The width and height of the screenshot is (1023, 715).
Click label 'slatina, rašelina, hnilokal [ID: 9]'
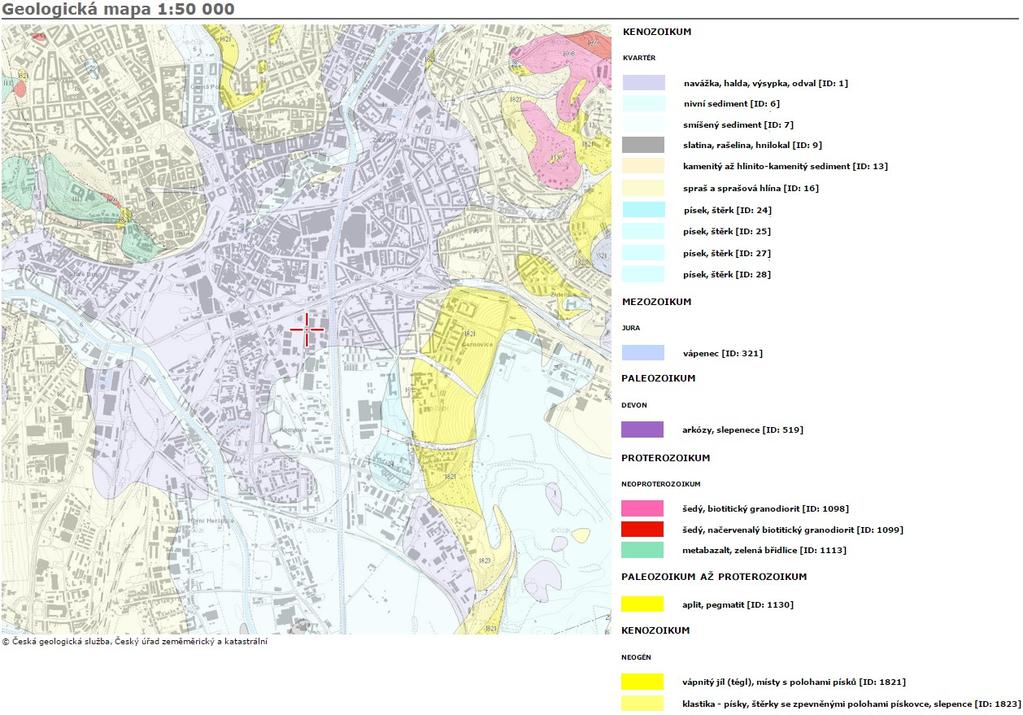(750, 145)
